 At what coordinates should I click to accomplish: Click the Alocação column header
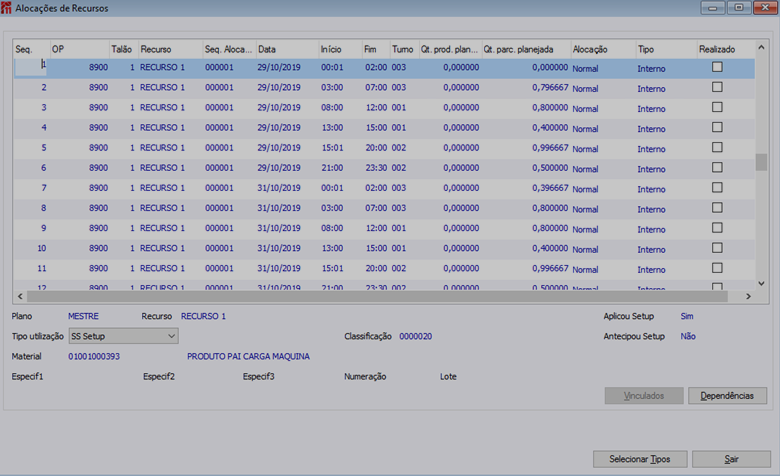tap(603, 49)
